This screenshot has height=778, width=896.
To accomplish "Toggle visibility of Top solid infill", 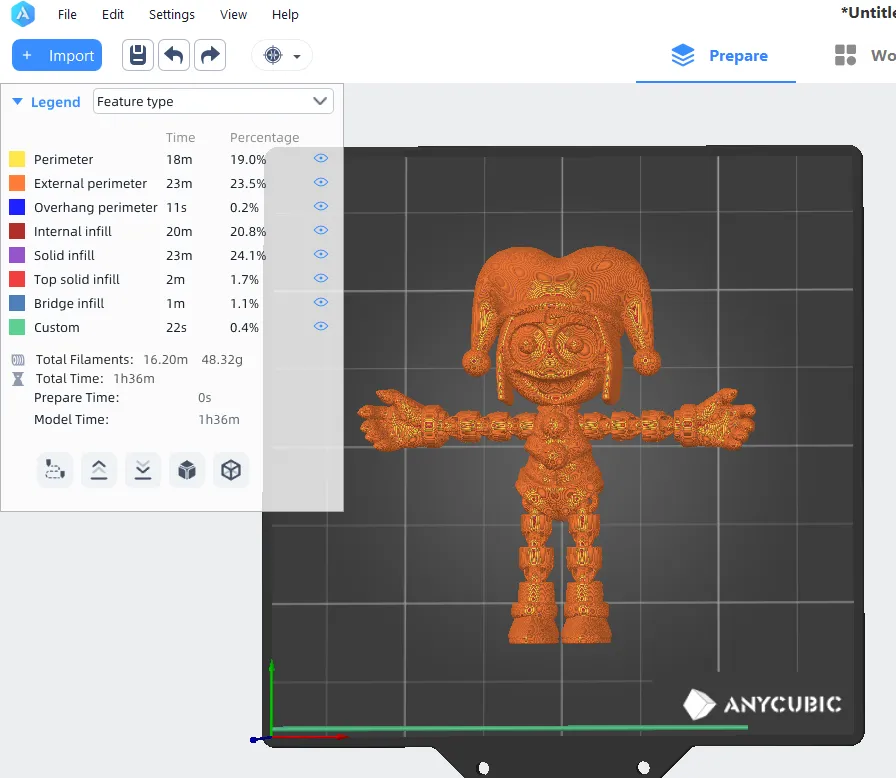I will [x=321, y=278].
